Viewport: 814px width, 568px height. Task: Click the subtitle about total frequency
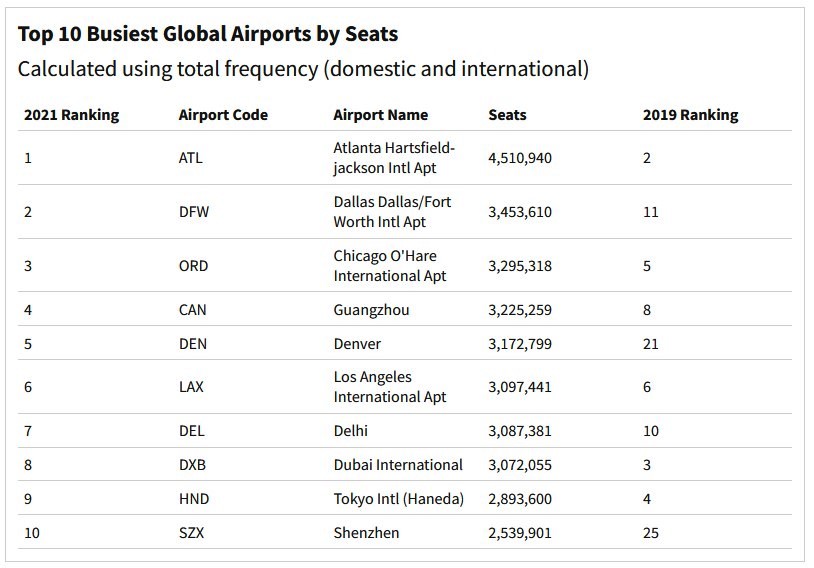pyautogui.click(x=303, y=69)
